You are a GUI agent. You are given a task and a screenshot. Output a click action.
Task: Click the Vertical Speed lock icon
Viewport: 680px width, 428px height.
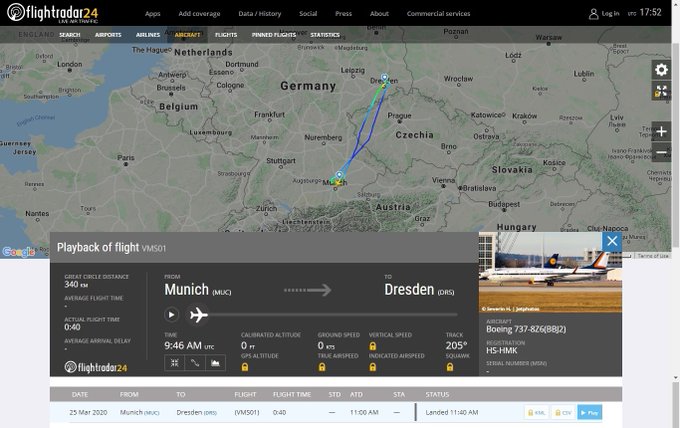coord(373,346)
